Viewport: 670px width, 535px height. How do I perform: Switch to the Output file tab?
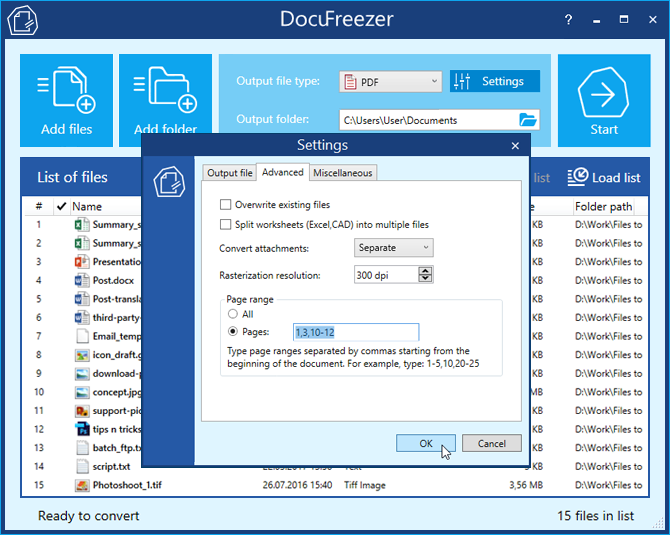click(x=230, y=173)
